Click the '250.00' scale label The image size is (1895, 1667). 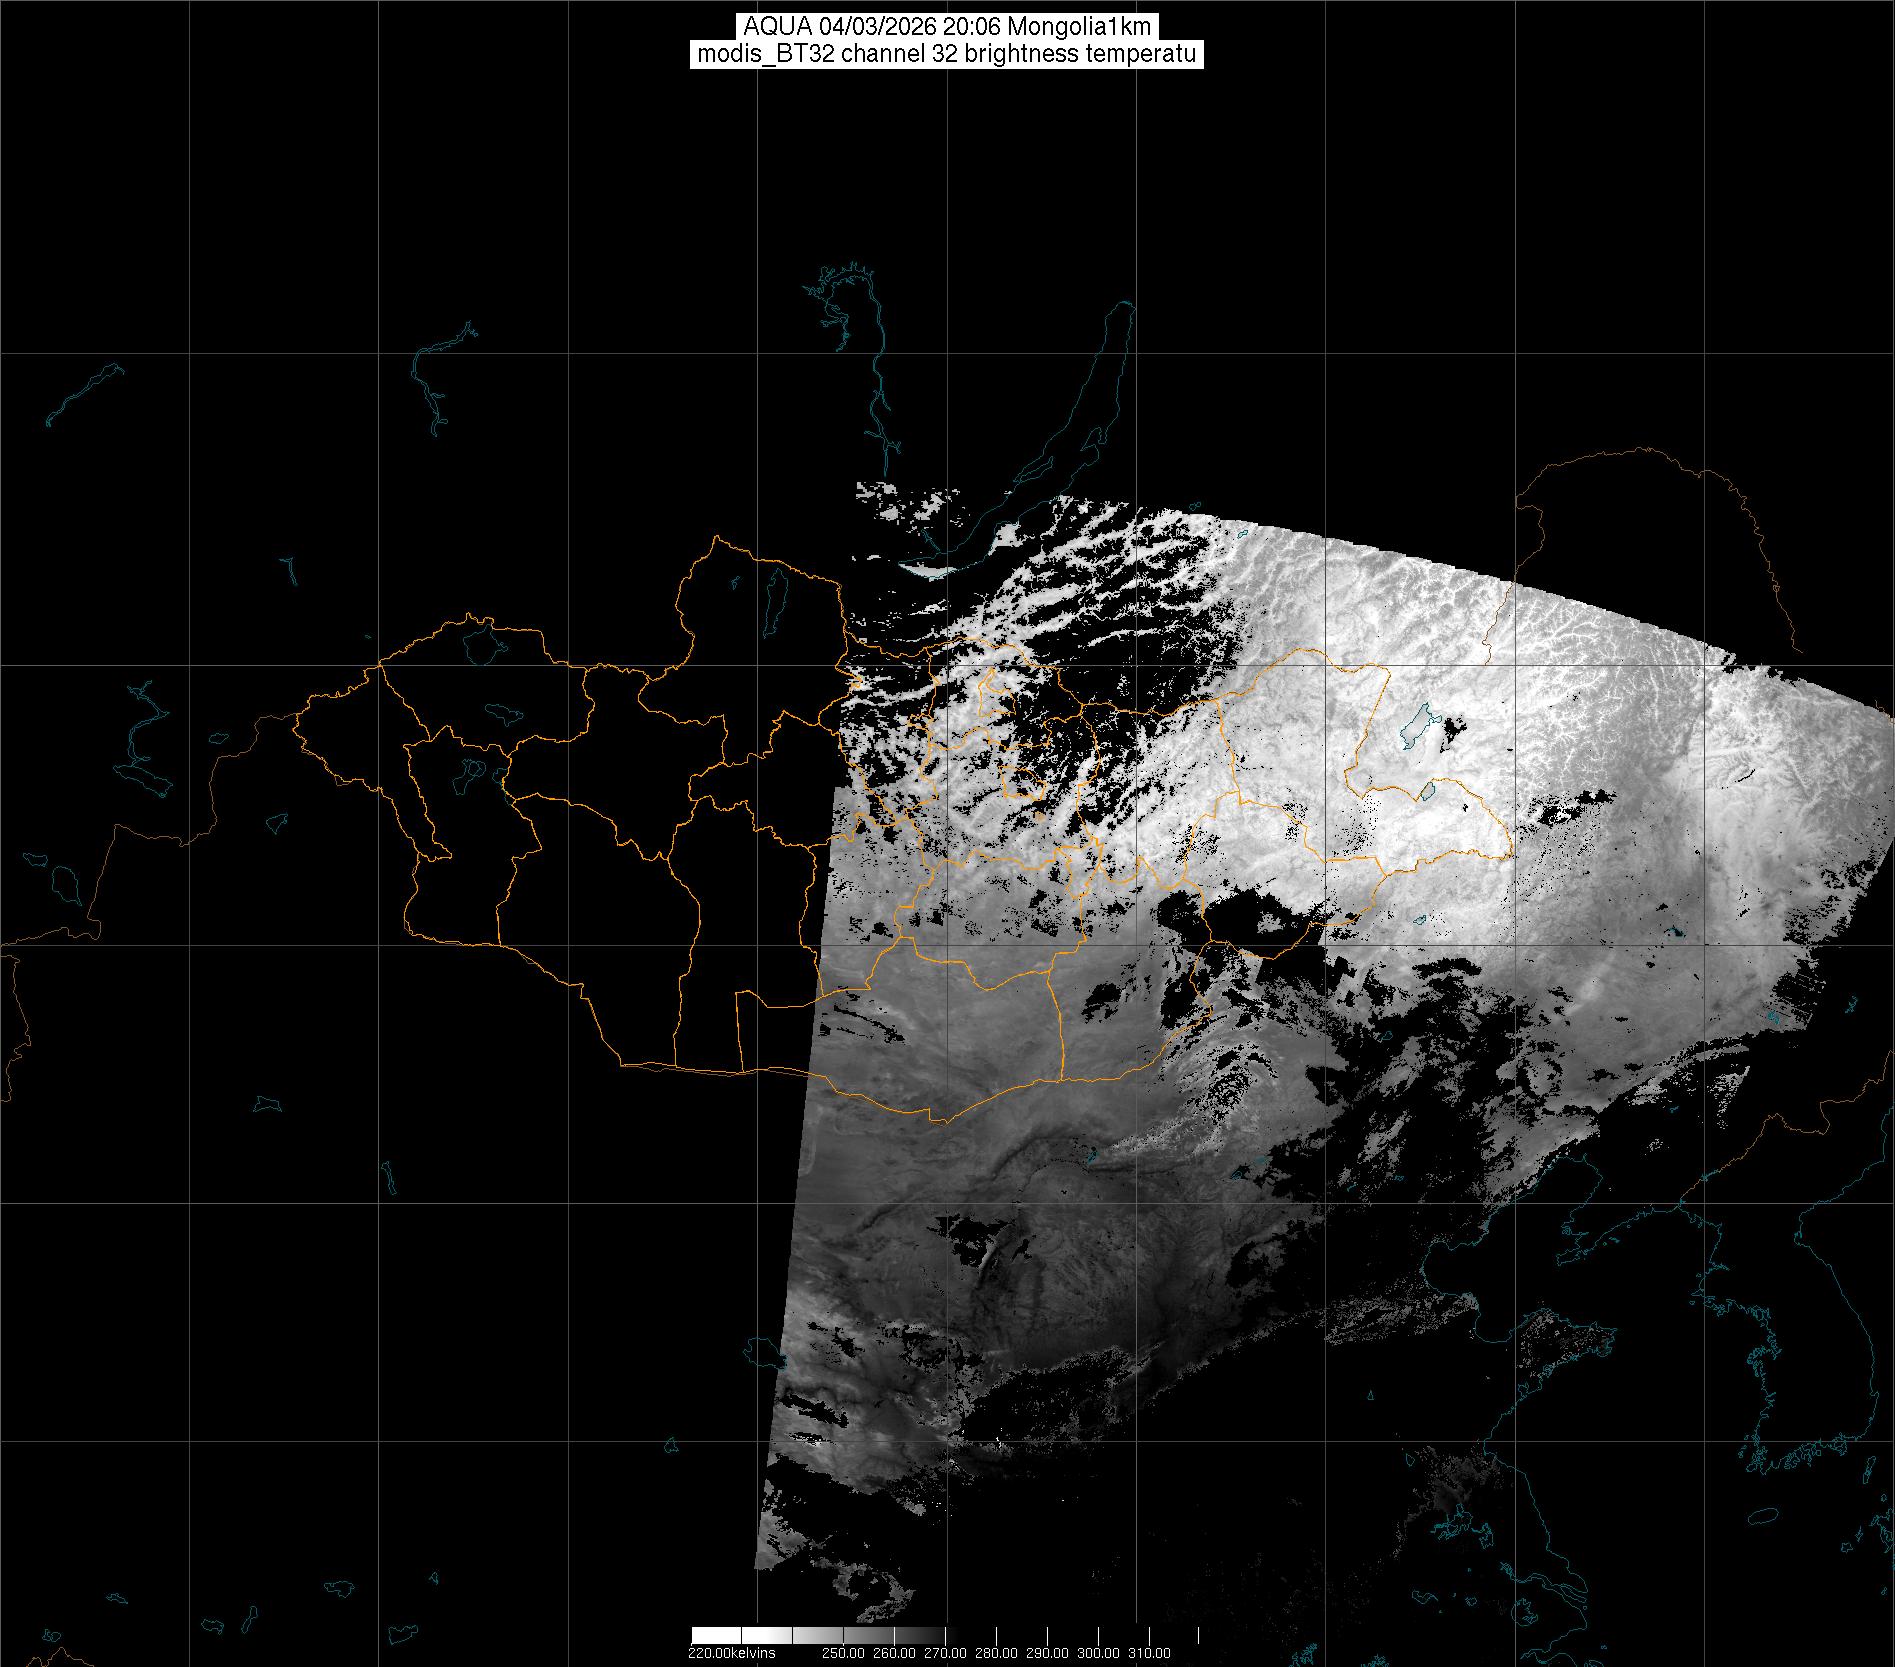pyautogui.click(x=843, y=1653)
